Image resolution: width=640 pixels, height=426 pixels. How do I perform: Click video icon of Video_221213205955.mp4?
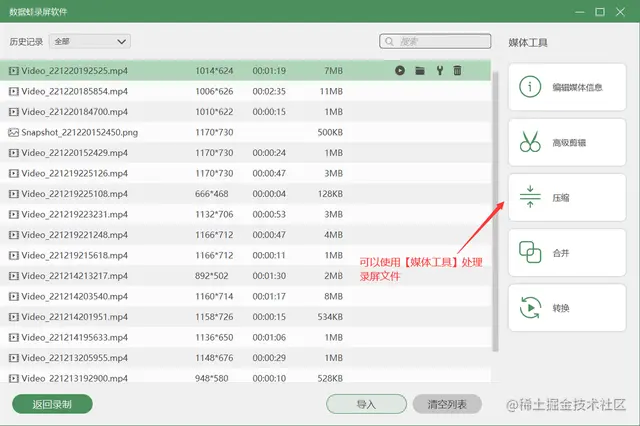click(14, 358)
